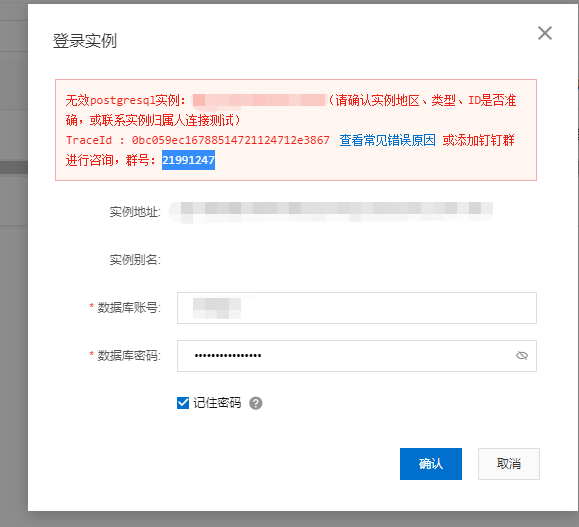Click the 或添加钉钉群 text in error

[x=479, y=140]
